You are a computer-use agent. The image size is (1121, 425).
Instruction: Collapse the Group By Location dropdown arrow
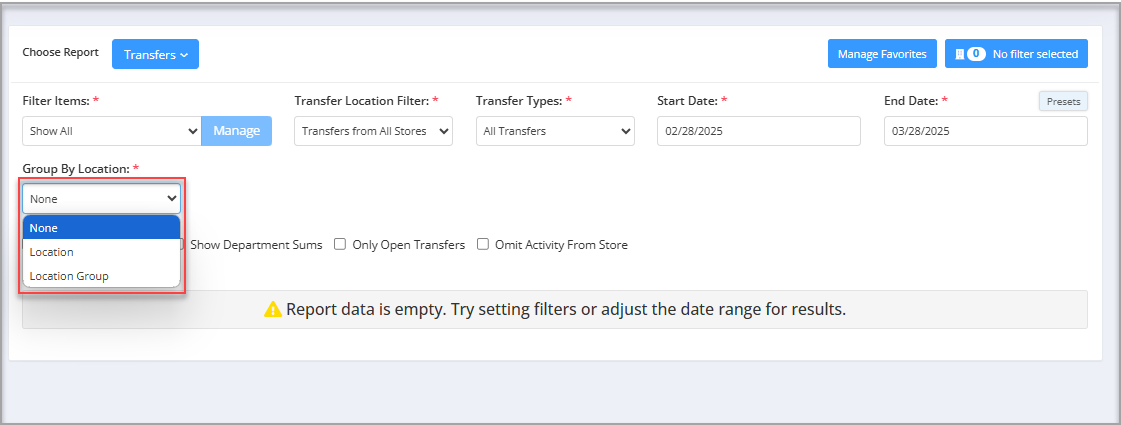pos(172,198)
